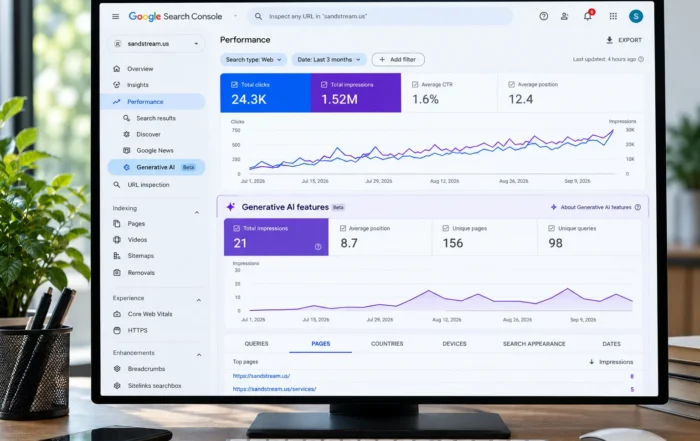Viewport: 700px width, 441px height.
Task: Open the notifications bell
Action: [588, 16]
